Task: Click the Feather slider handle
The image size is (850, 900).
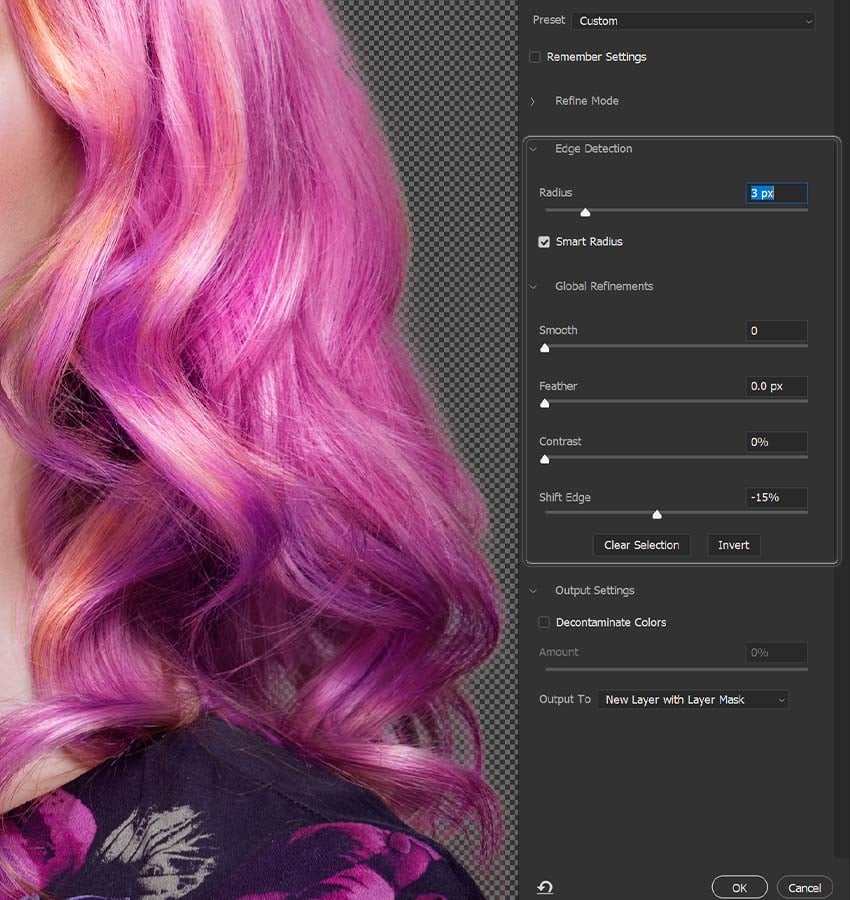Action: (545, 403)
